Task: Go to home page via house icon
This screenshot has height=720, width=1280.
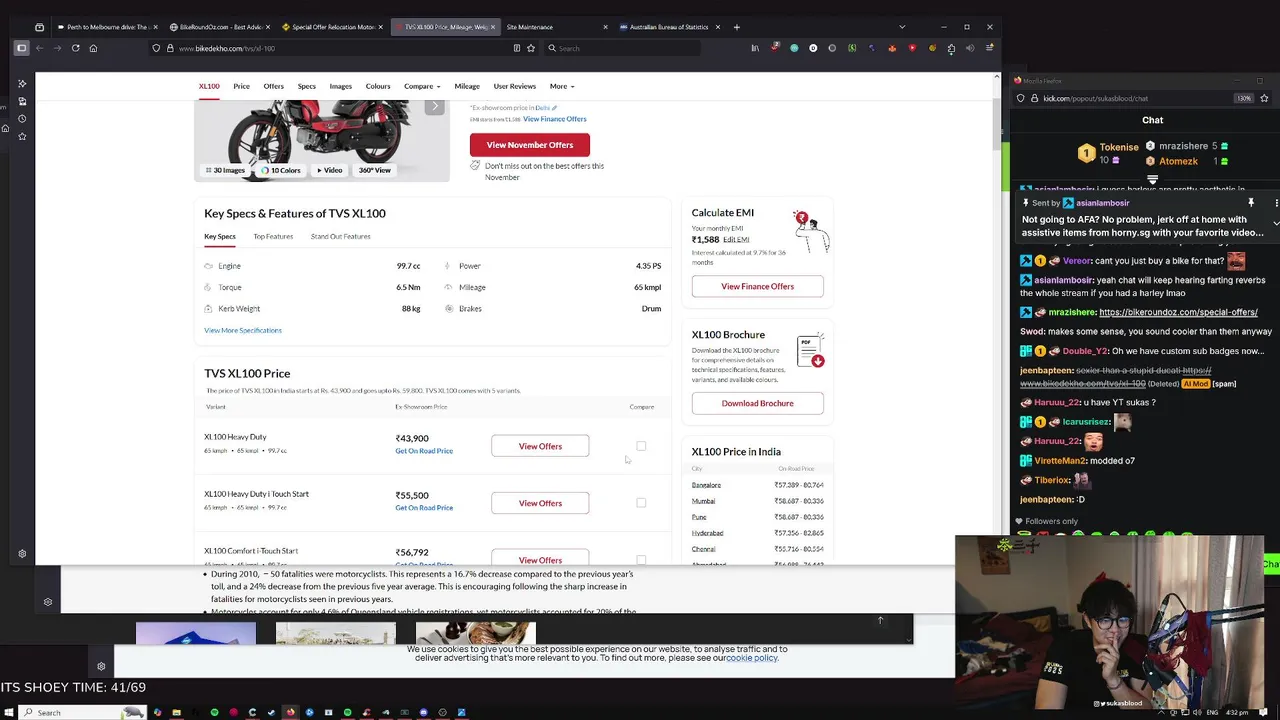Action: tap(93, 48)
